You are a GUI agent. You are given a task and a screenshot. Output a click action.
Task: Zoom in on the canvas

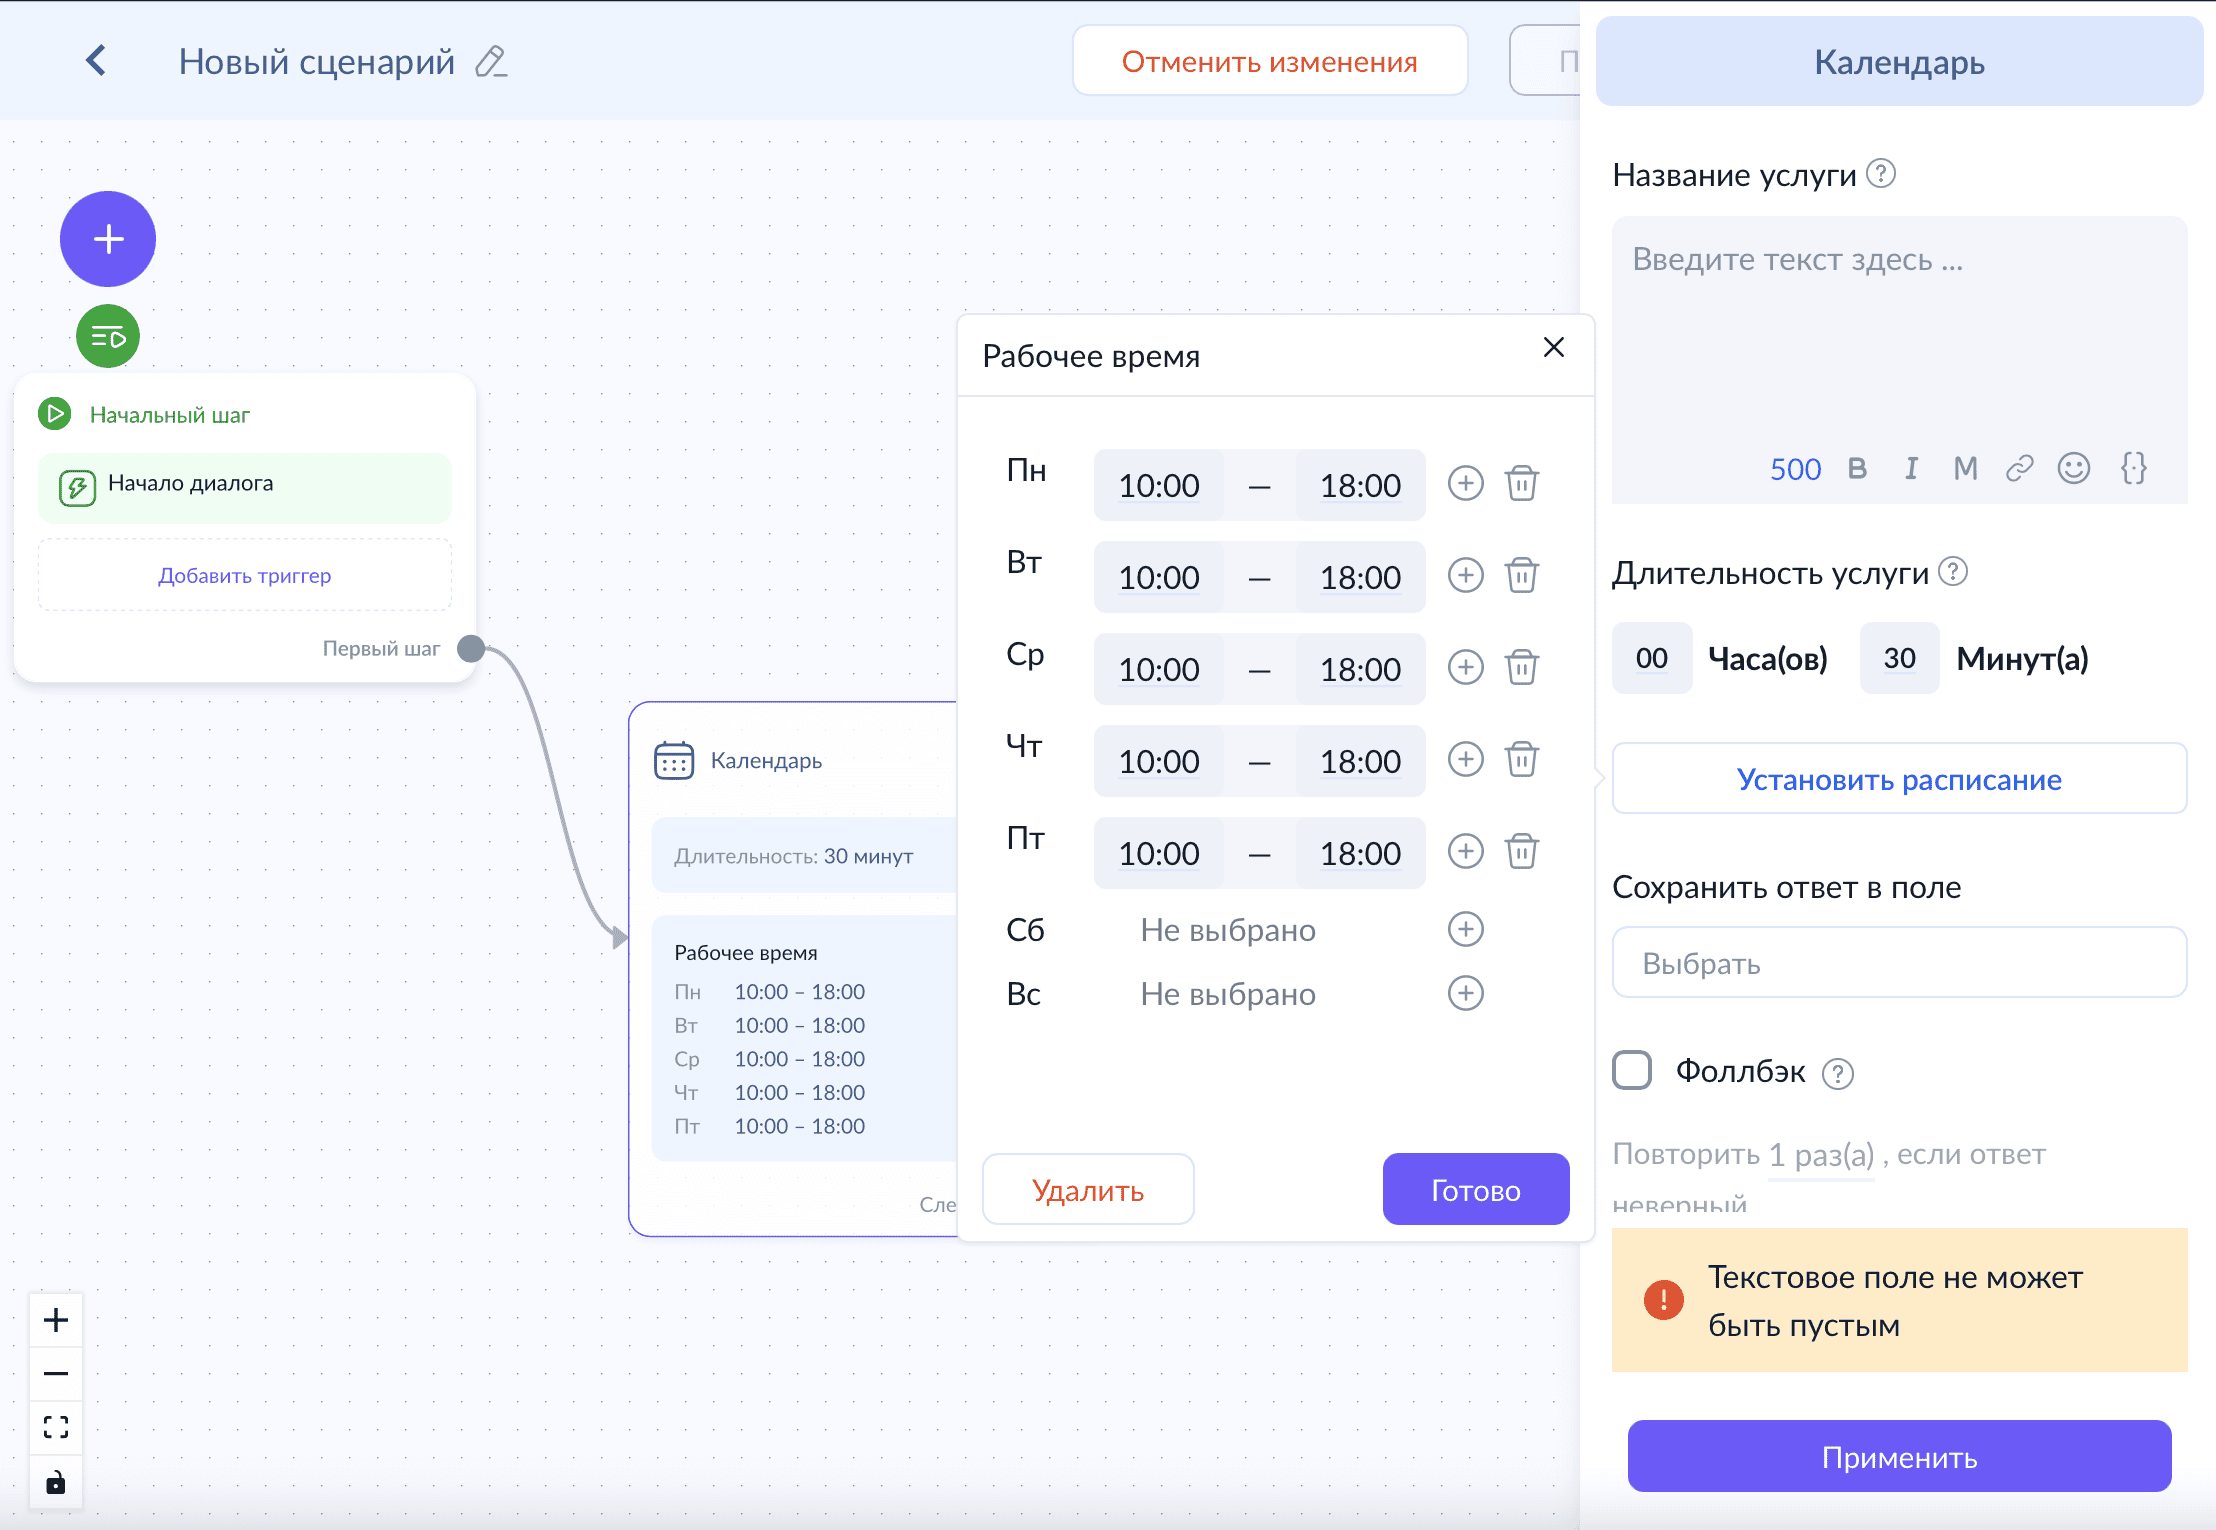56,1320
